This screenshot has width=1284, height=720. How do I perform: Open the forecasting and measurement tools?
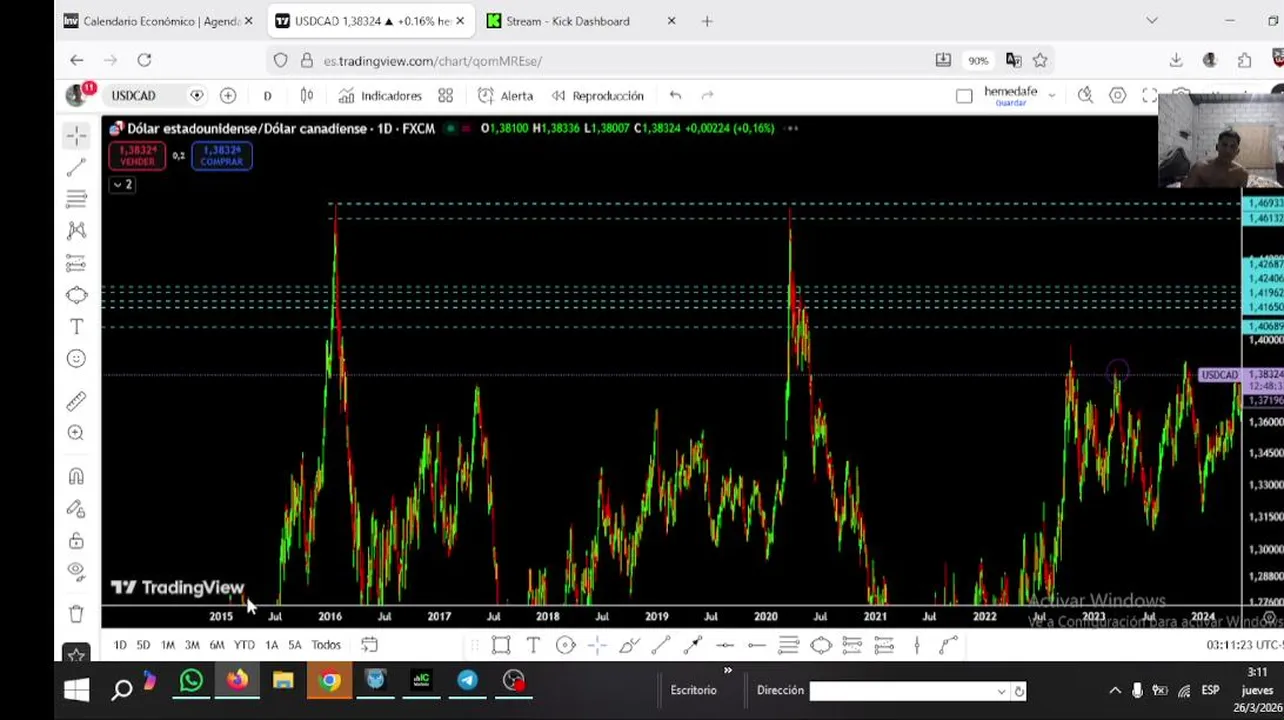tap(76, 263)
